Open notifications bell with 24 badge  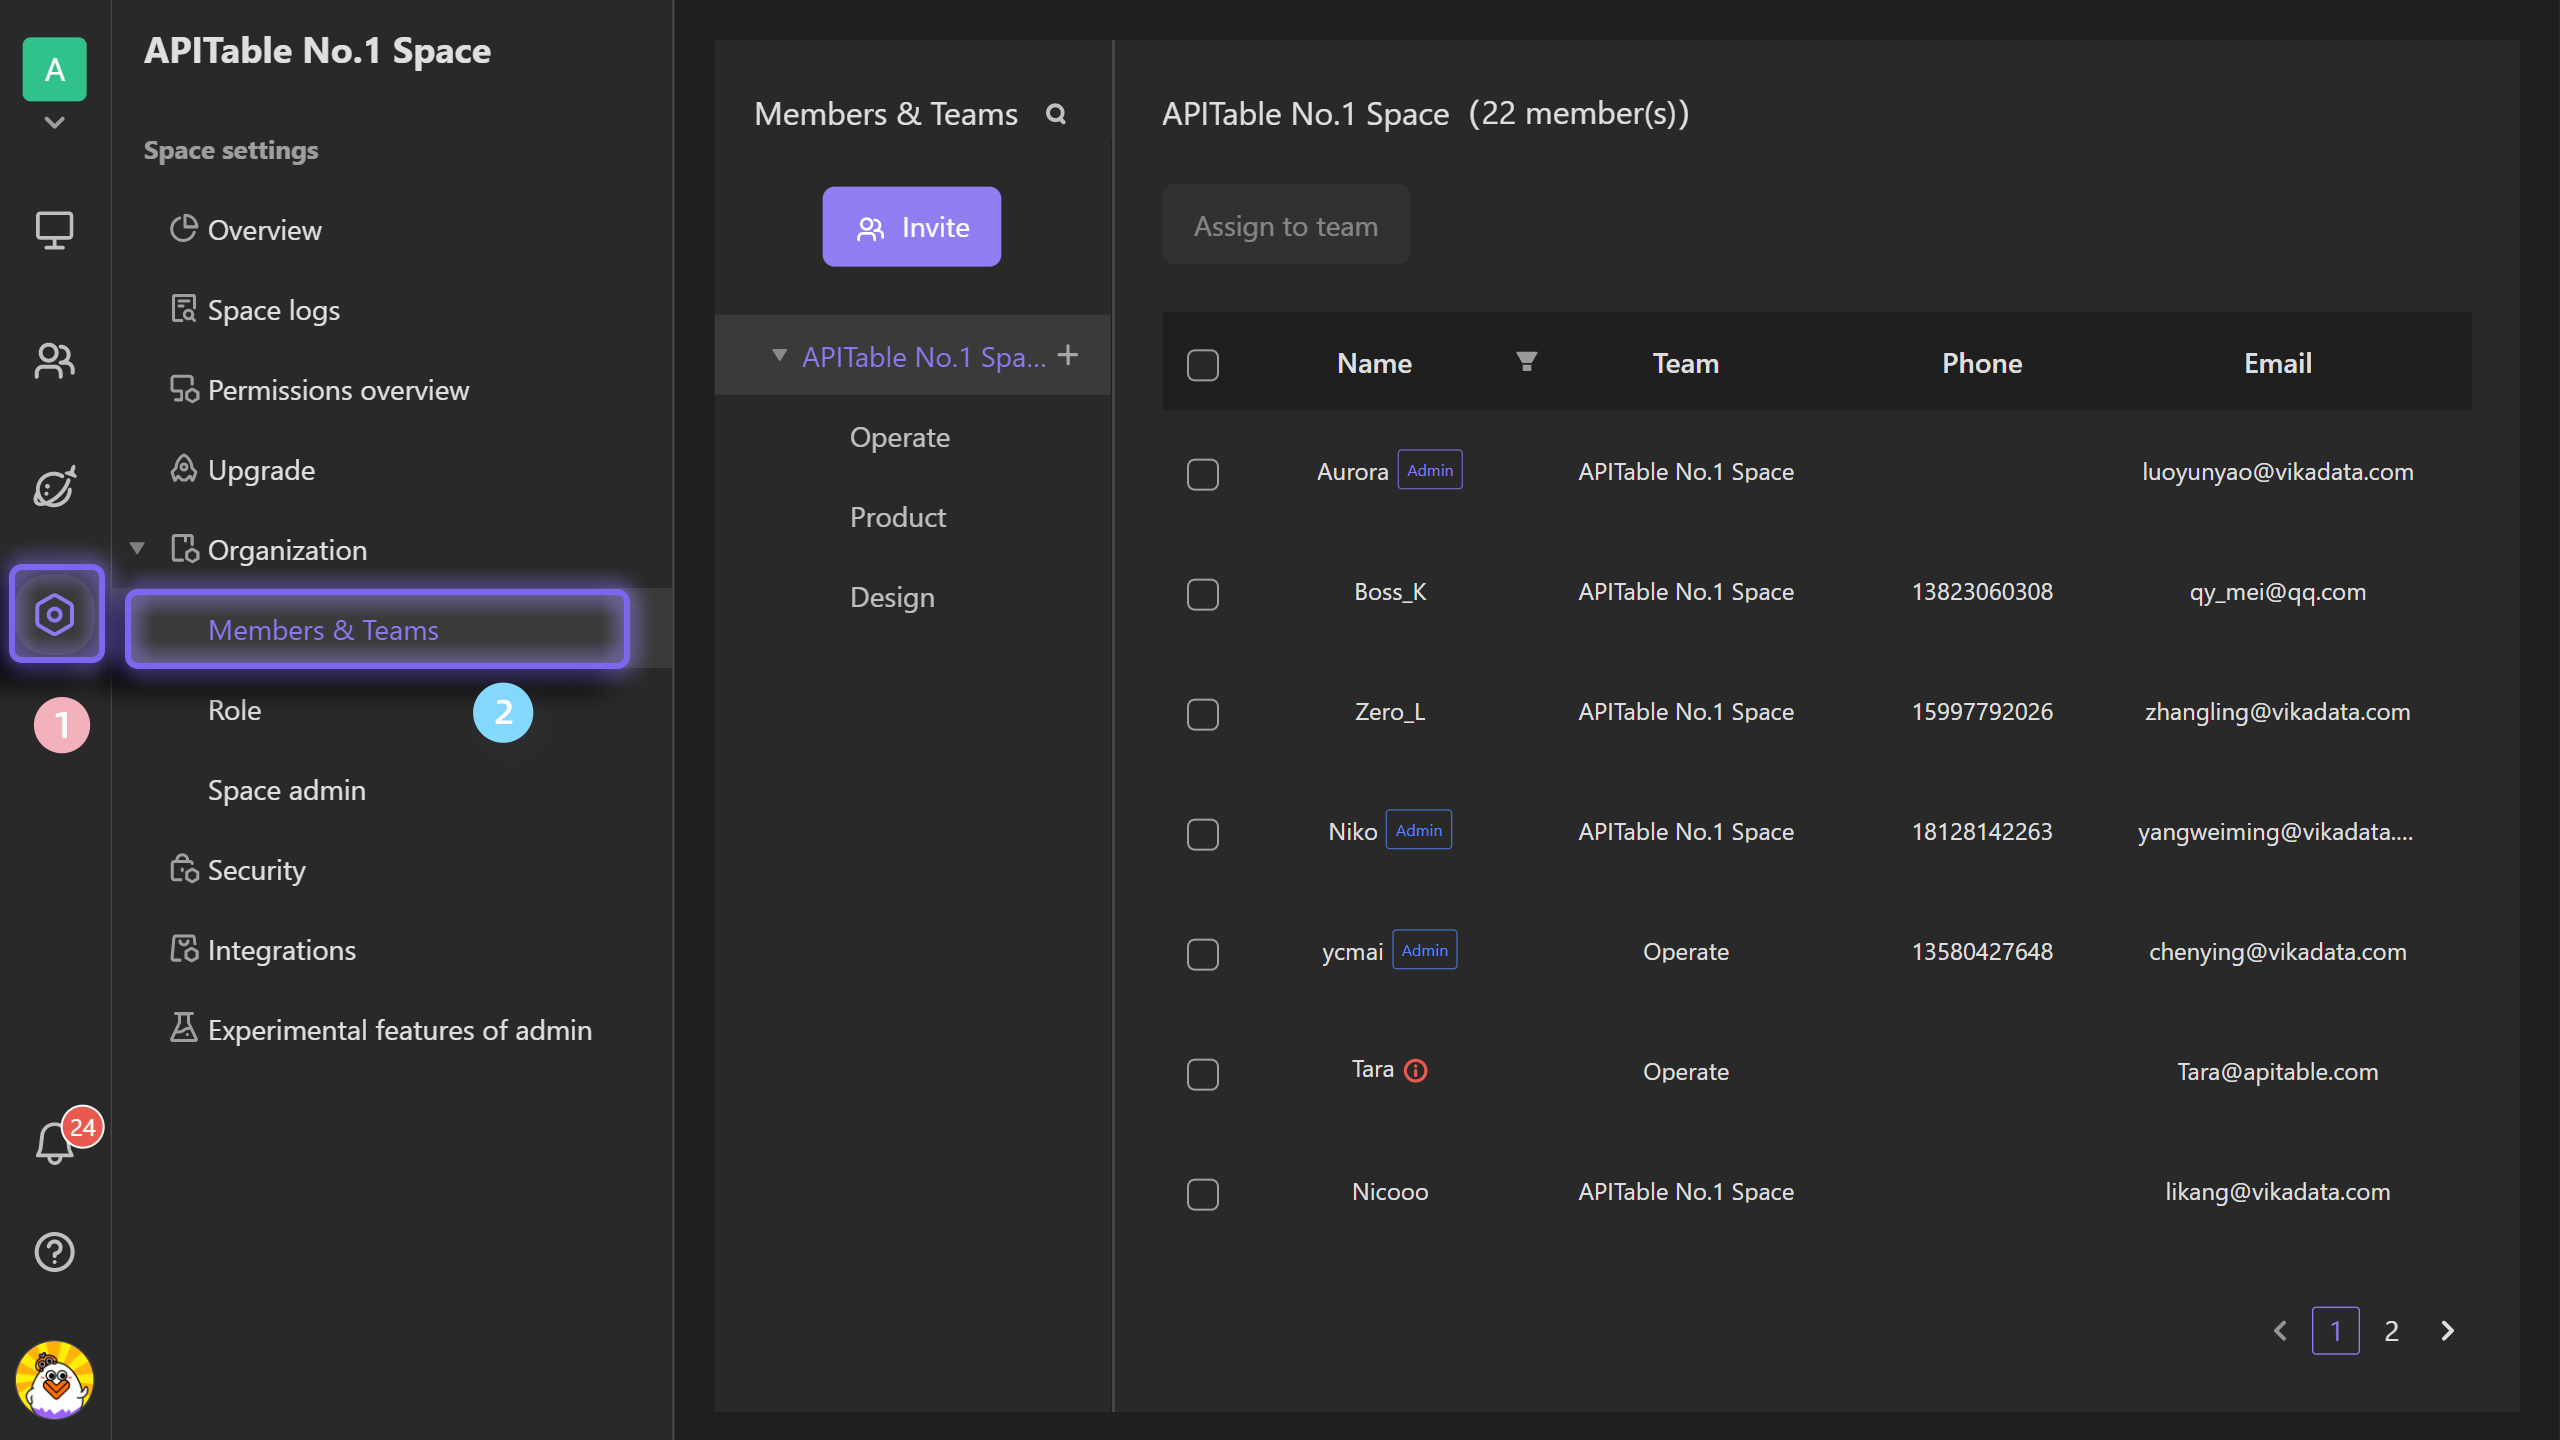coord(55,1142)
